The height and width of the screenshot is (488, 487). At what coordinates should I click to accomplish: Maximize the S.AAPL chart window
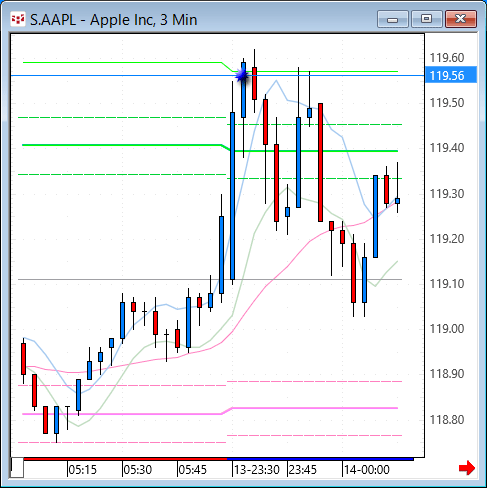pyautogui.click(x=427, y=19)
